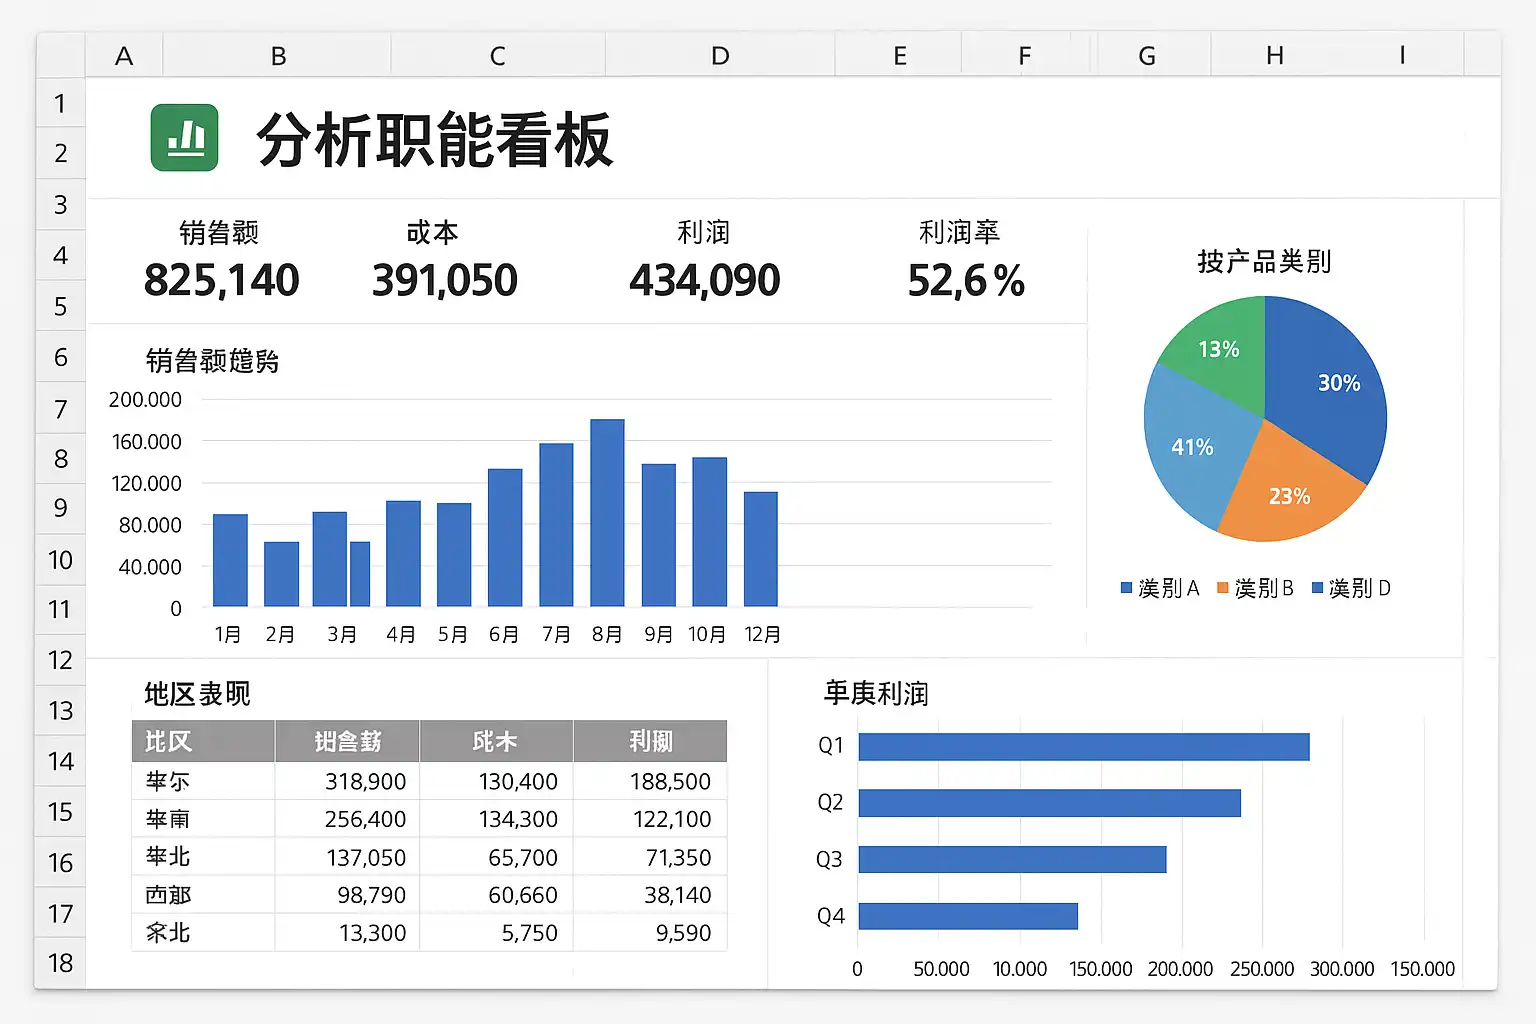
Task: Click the tallest bar above 8月
Action: pos(607,512)
